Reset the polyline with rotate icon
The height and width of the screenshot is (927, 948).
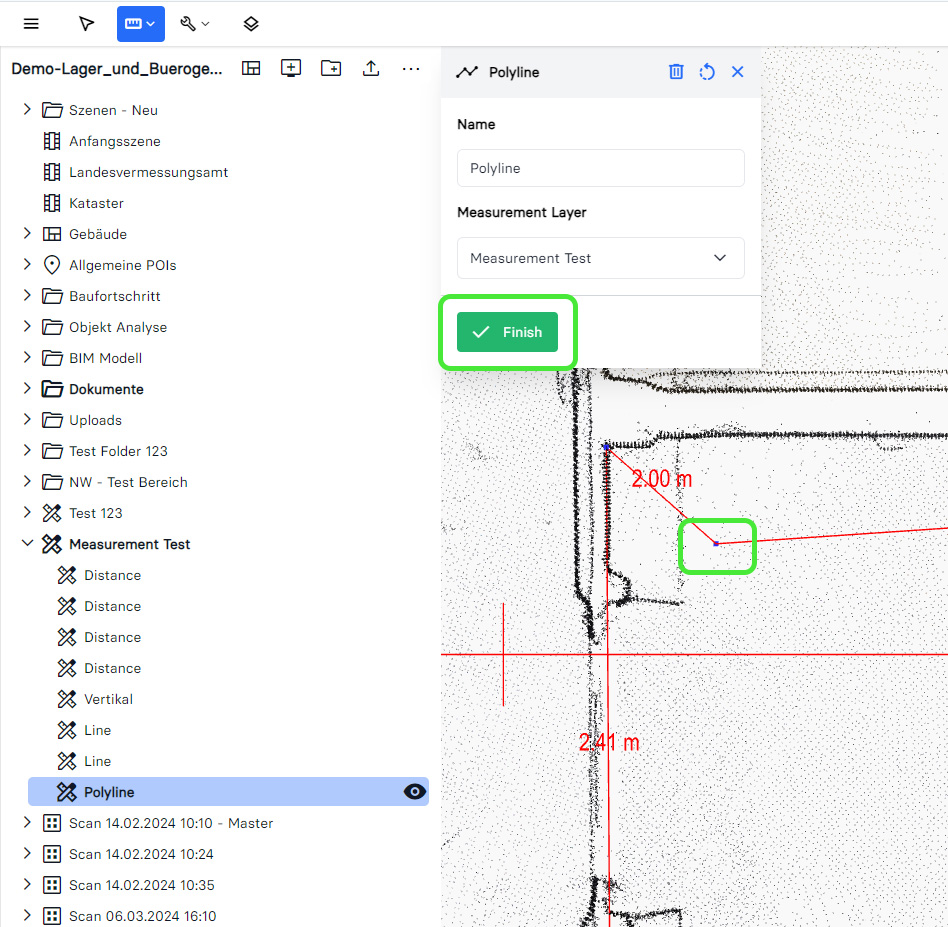[706, 72]
